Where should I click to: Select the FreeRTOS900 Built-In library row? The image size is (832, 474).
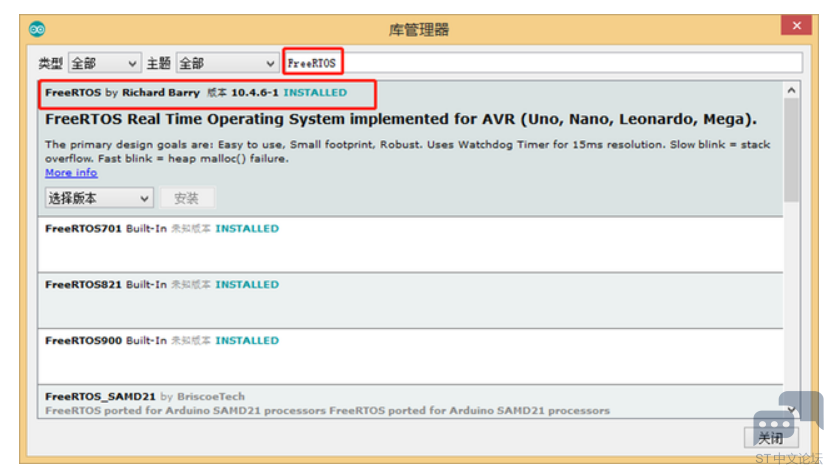tap(410, 357)
